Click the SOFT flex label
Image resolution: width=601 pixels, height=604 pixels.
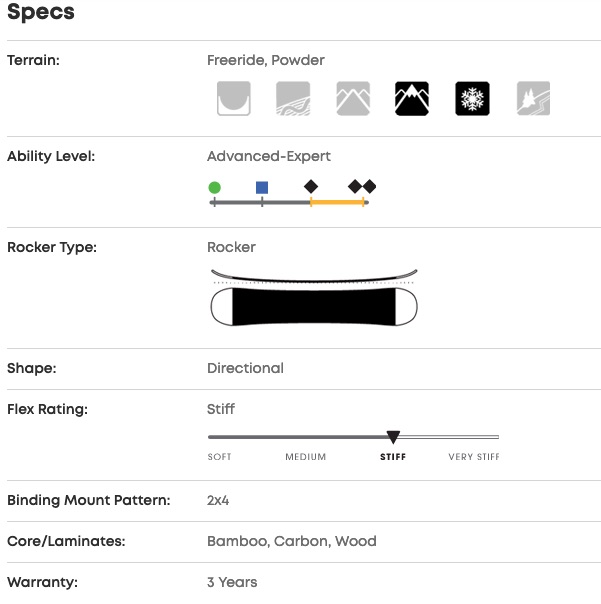pos(219,457)
